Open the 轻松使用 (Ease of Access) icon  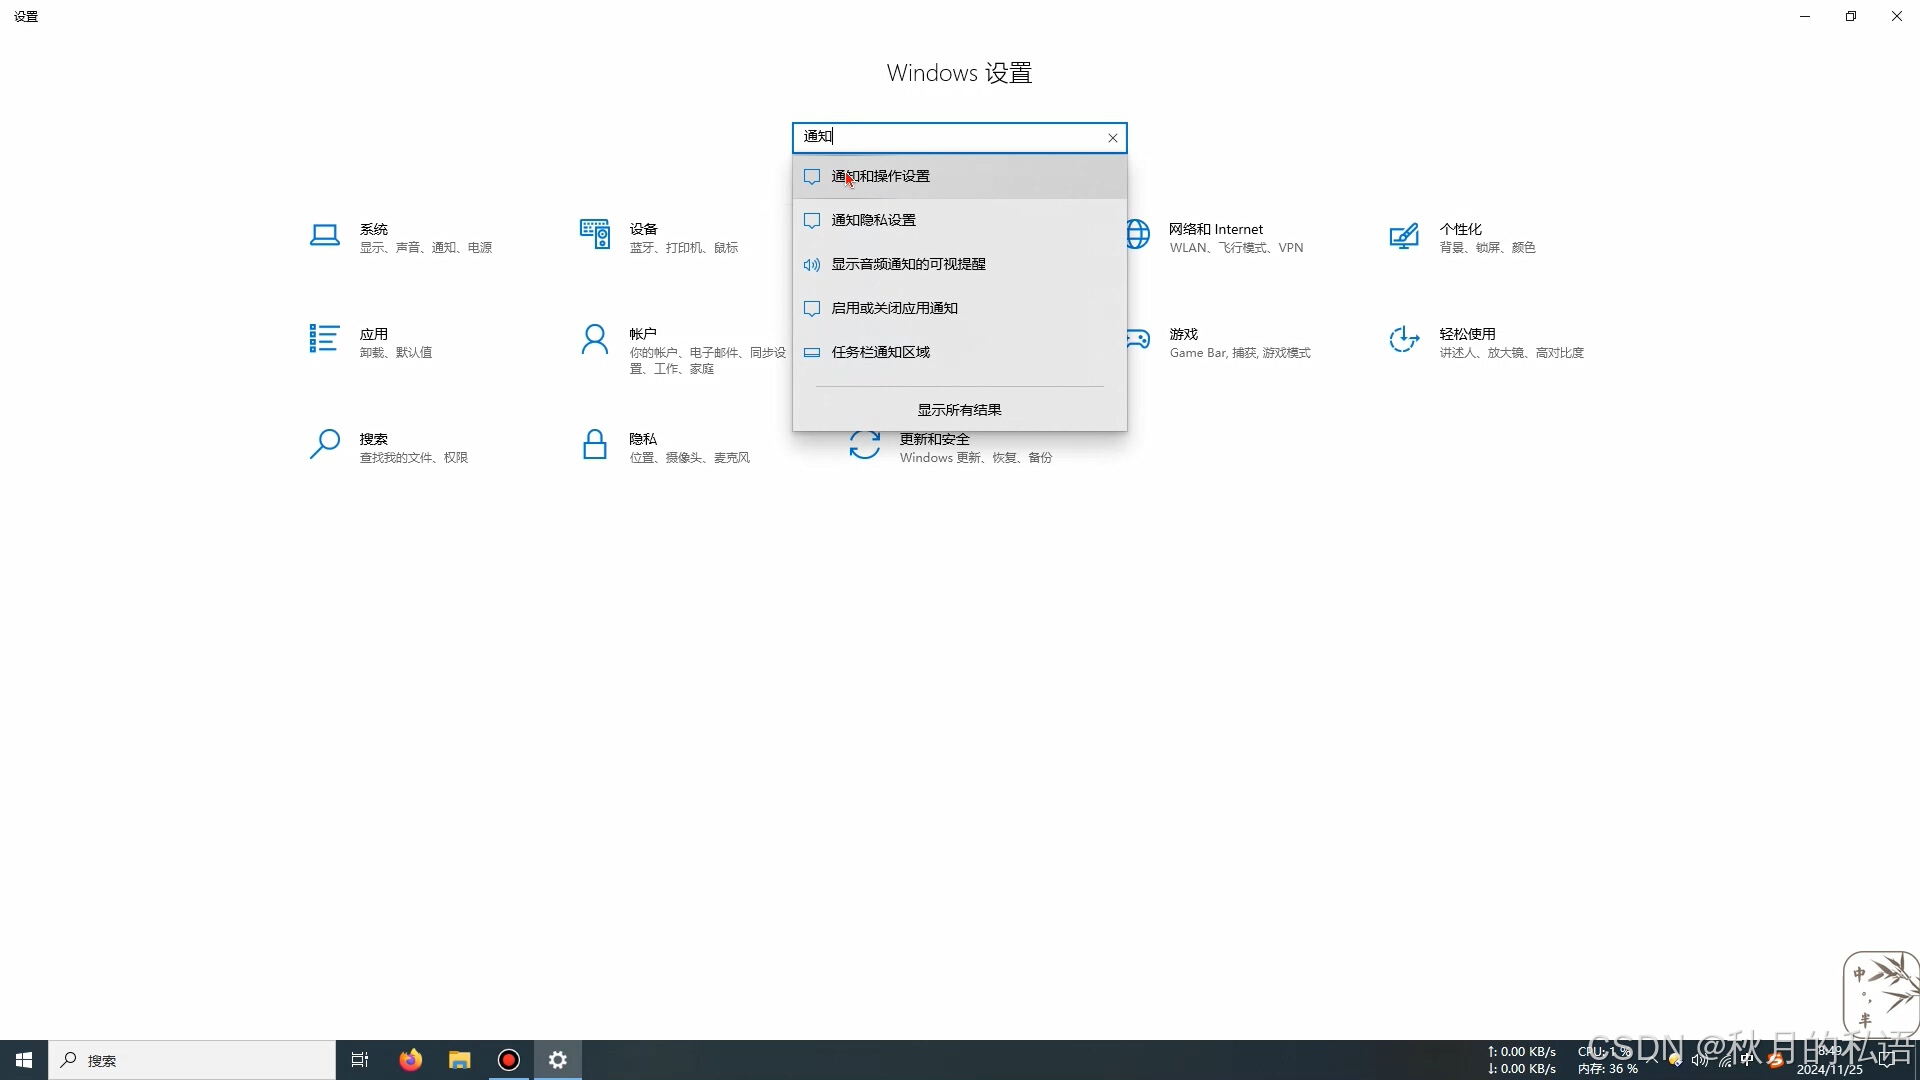pyautogui.click(x=1404, y=340)
